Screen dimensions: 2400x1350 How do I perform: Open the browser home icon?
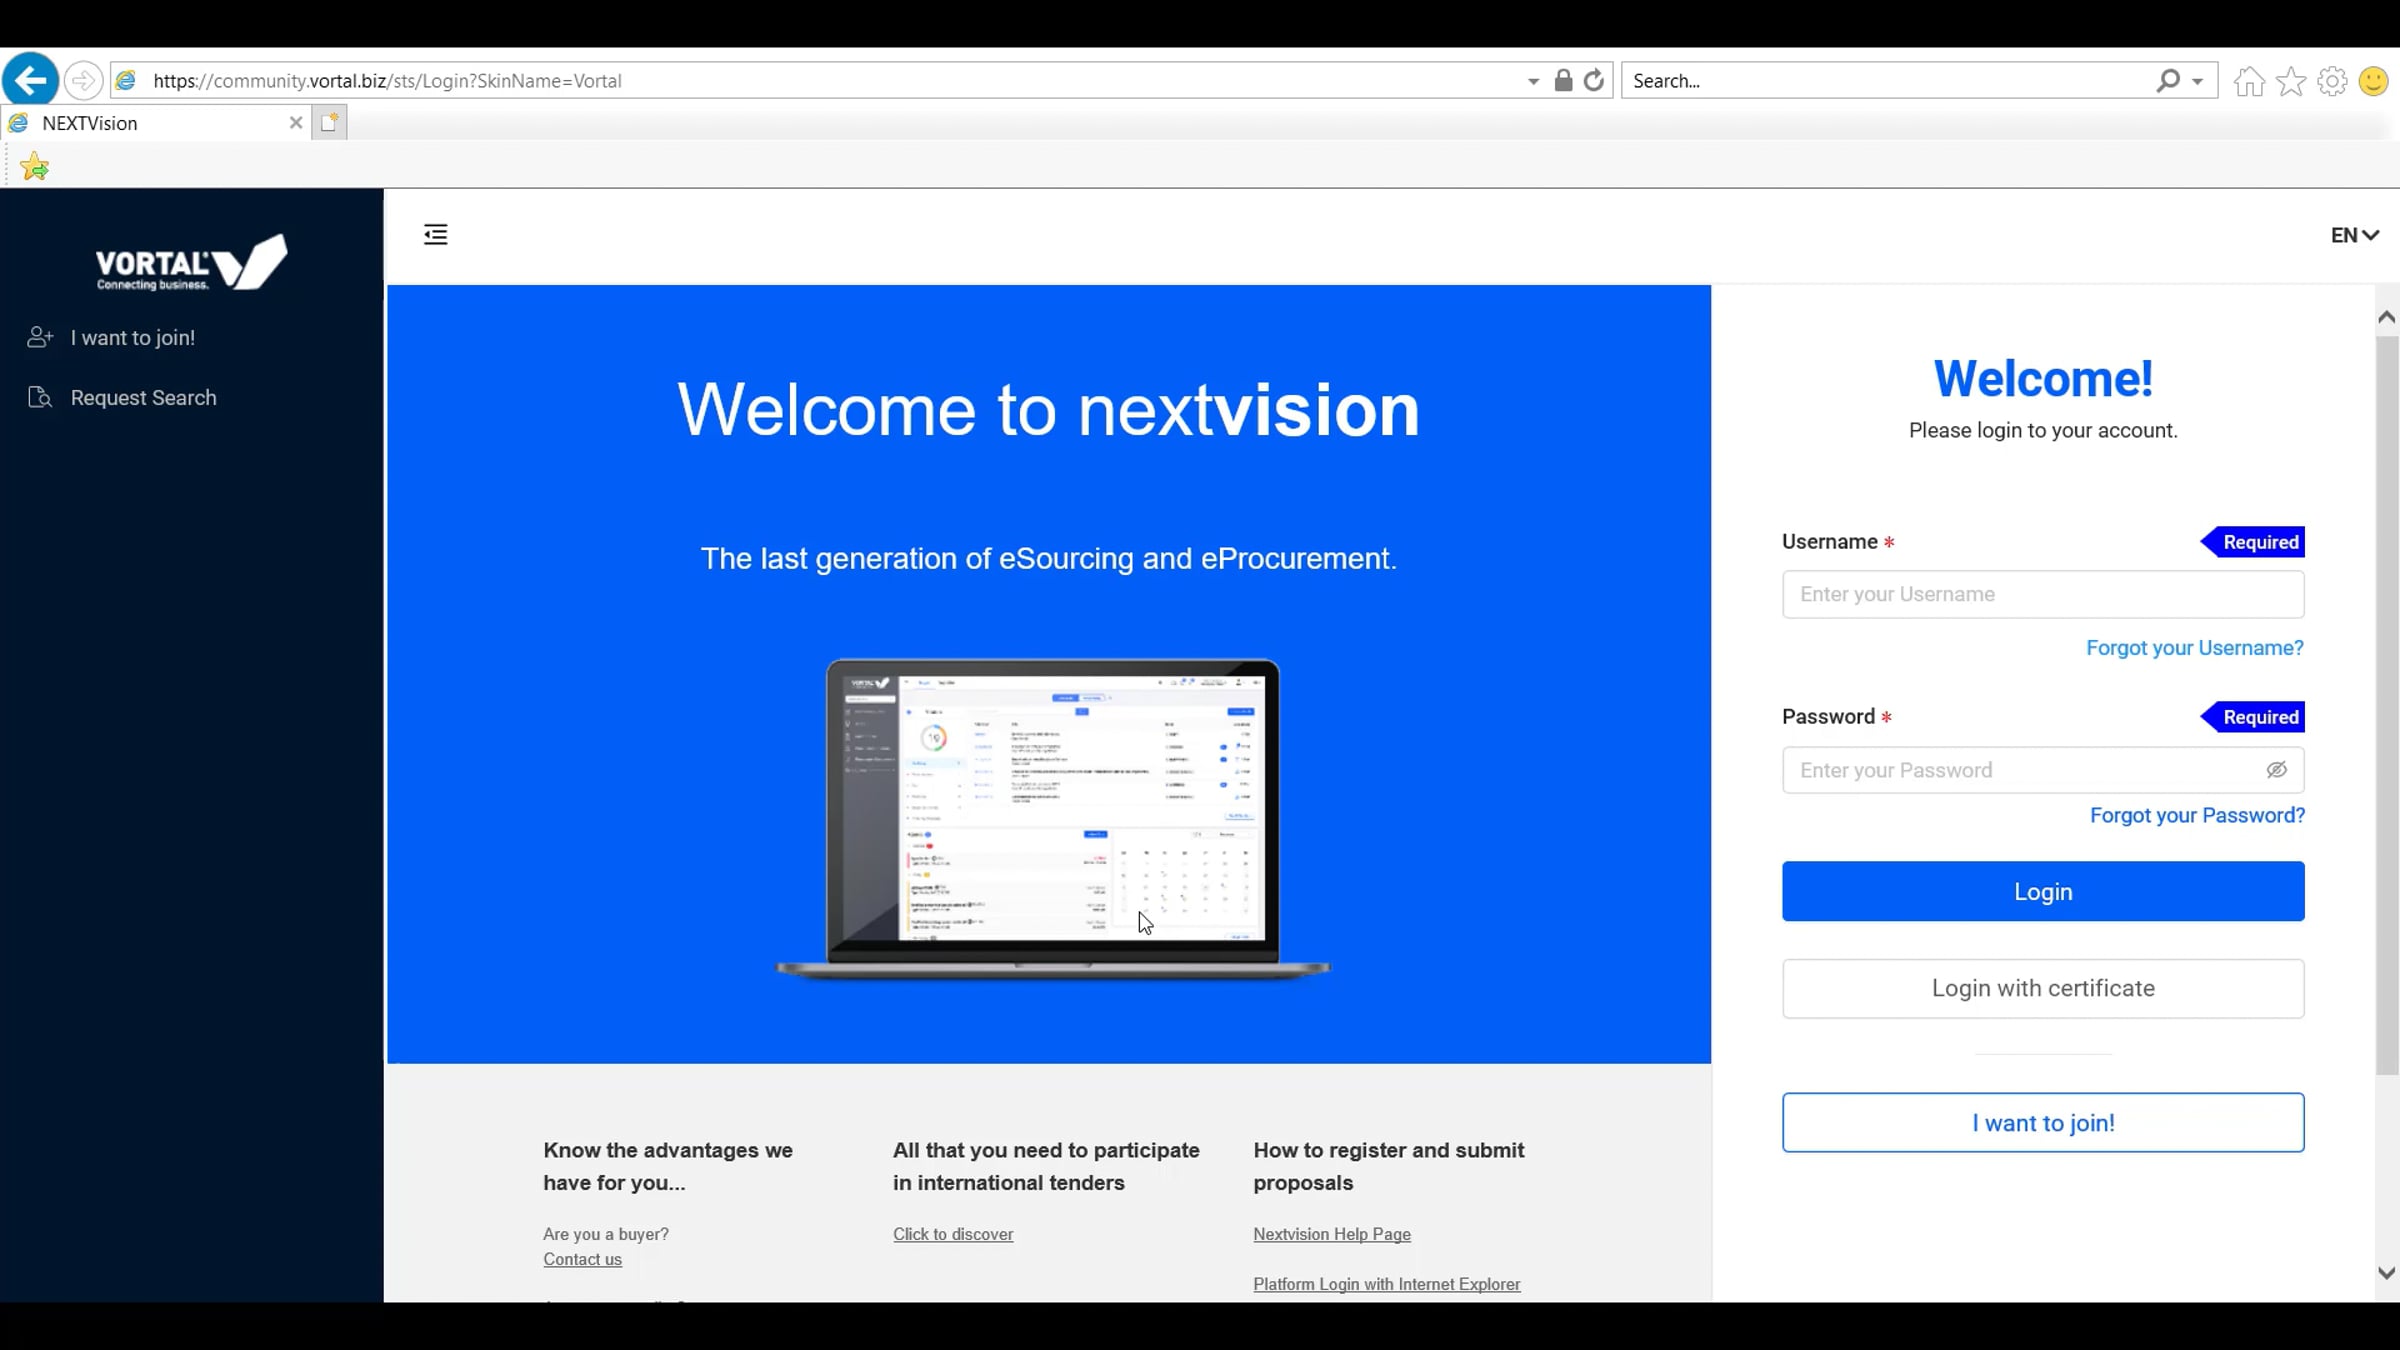tap(2249, 80)
